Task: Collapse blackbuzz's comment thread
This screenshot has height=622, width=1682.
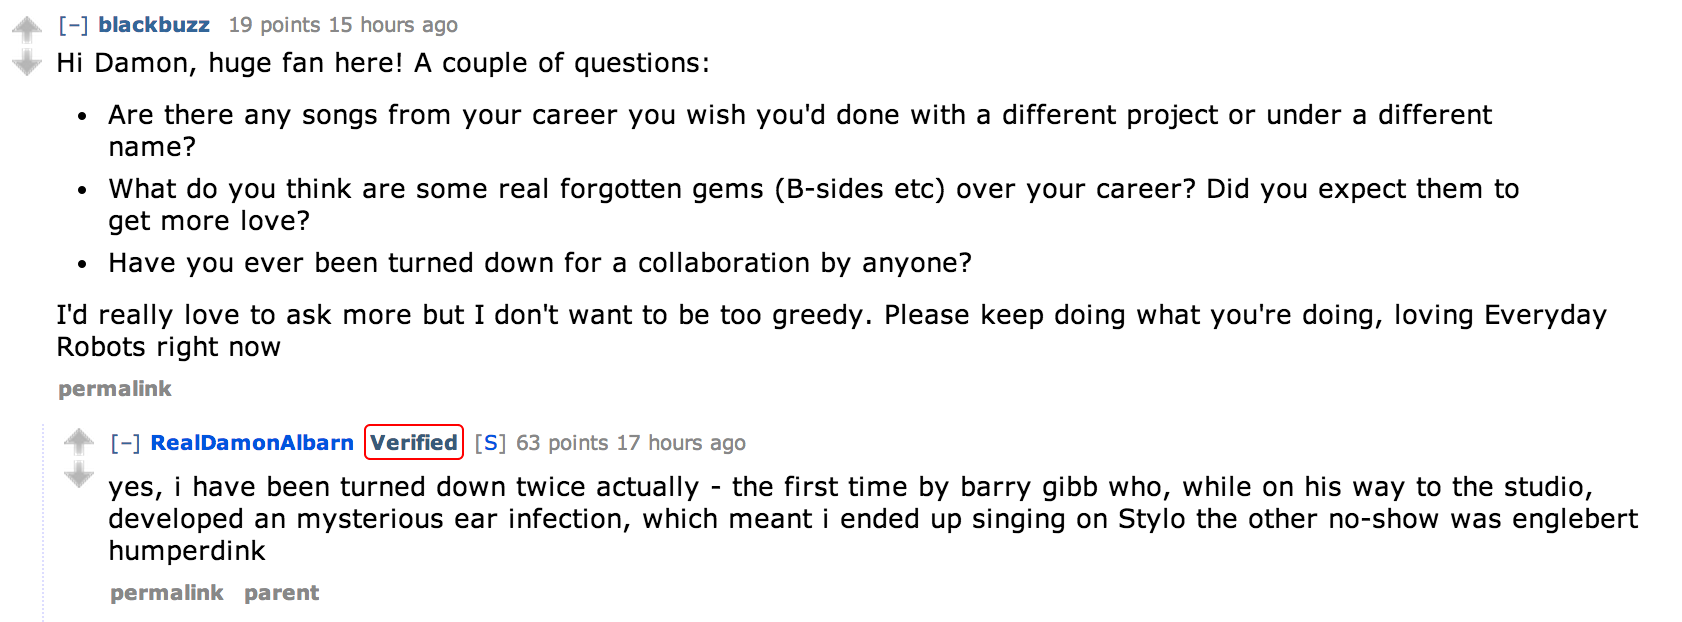Action: (x=73, y=25)
